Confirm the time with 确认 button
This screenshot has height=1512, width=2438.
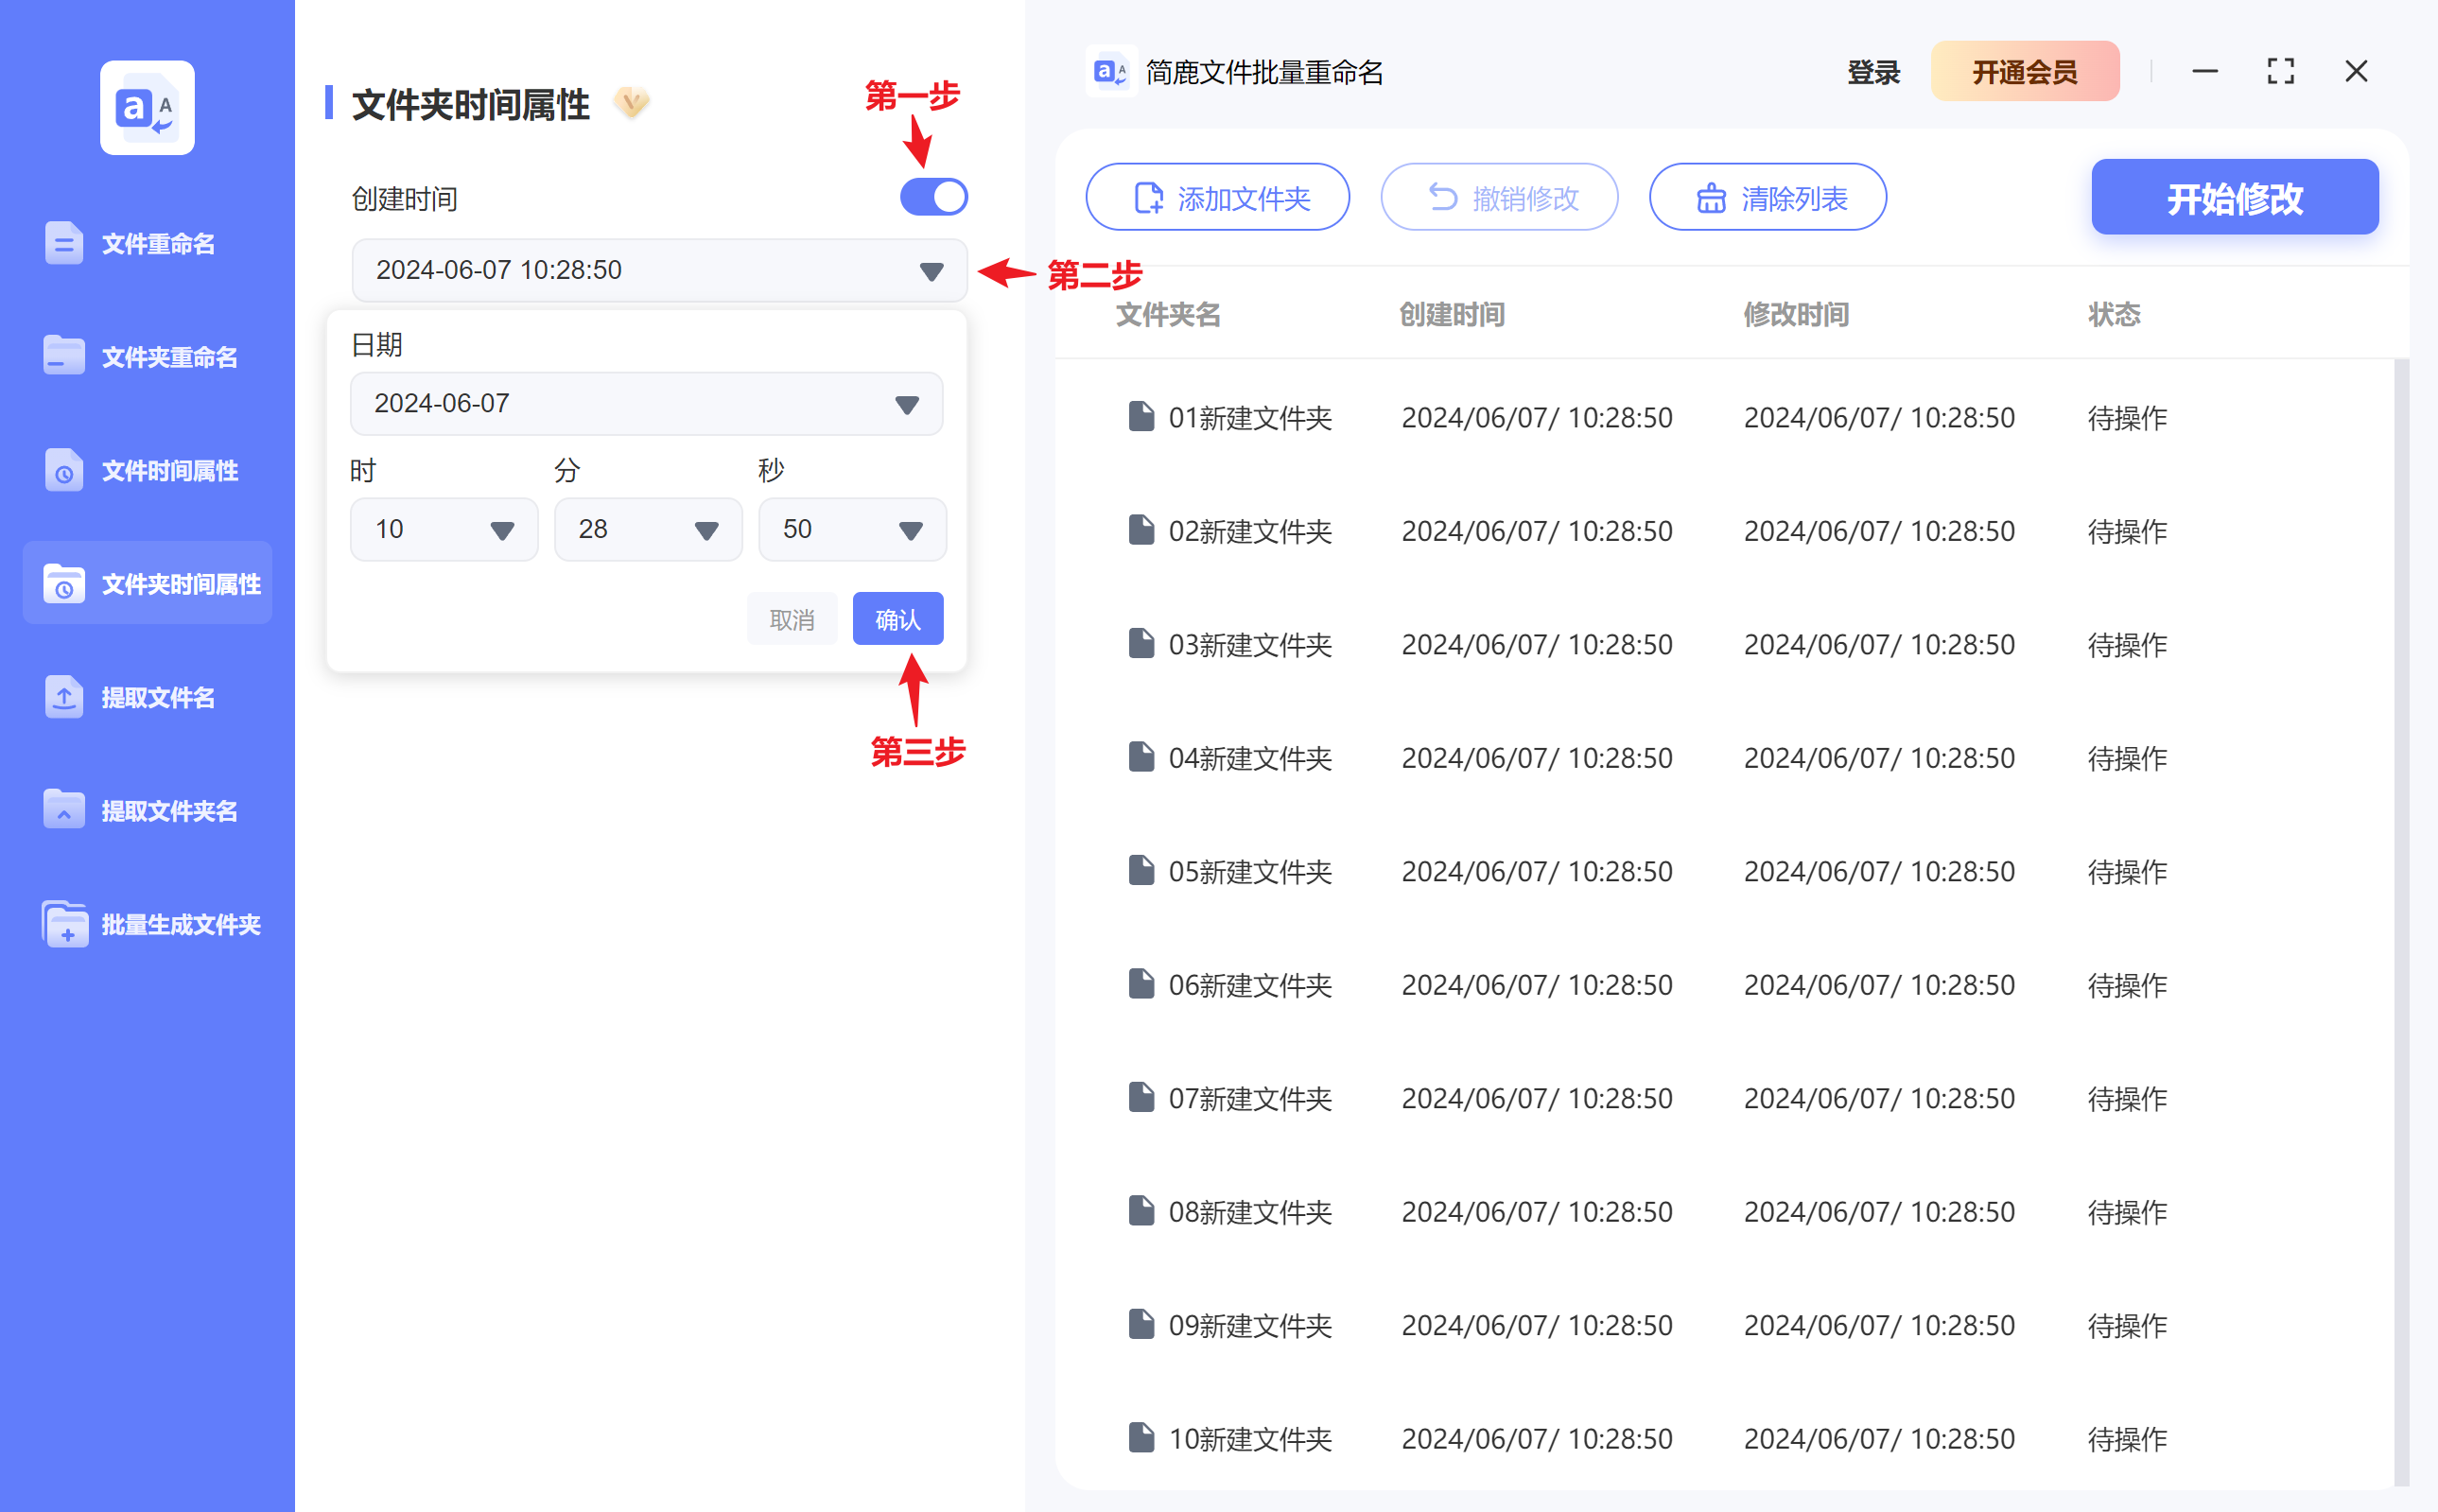tap(897, 618)
